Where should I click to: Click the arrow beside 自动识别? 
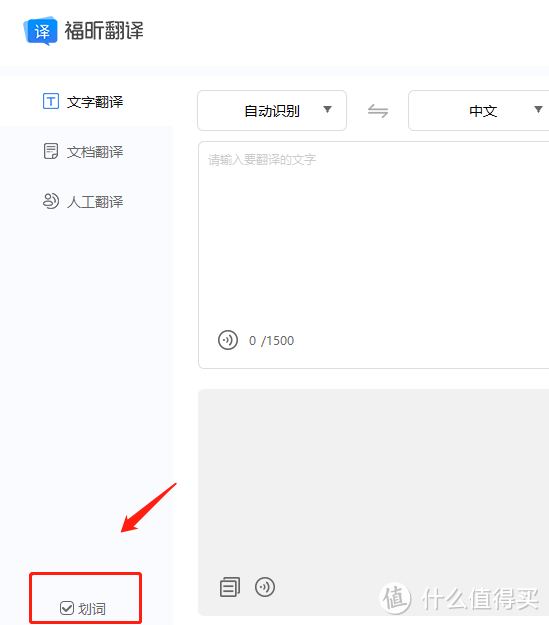327,109
